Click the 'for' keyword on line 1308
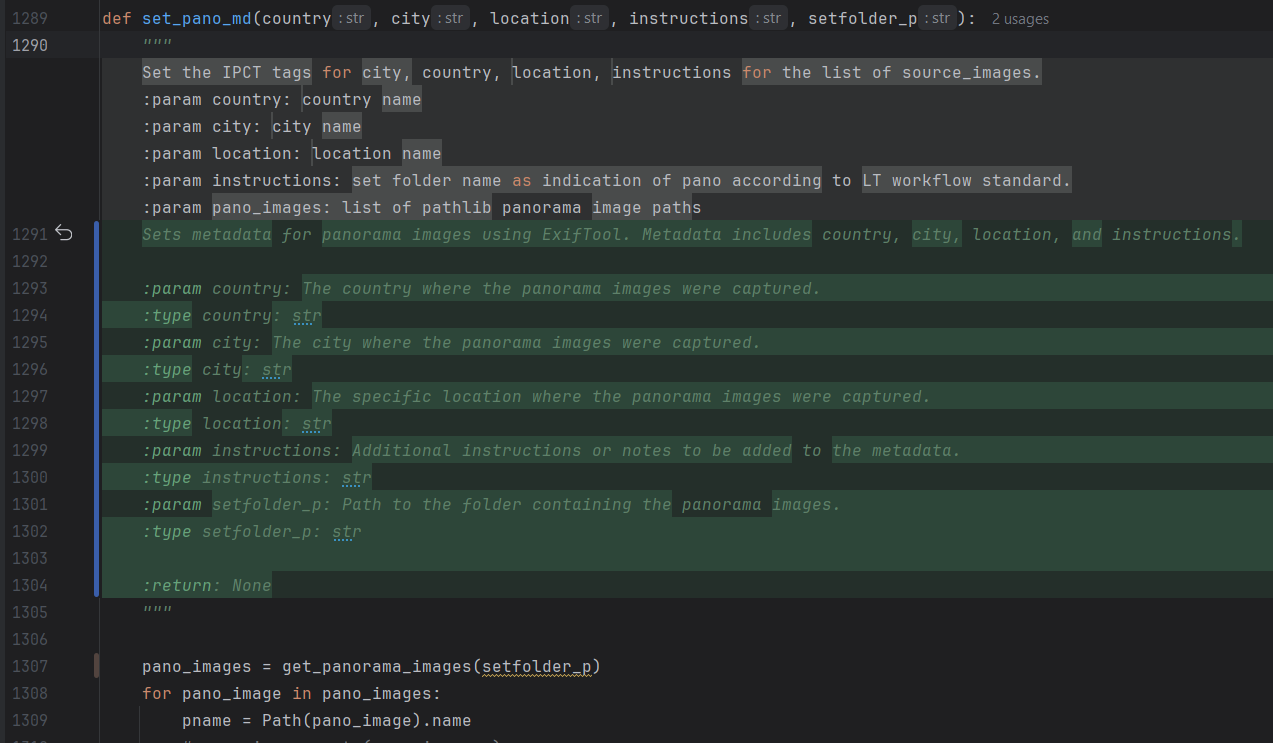The image size is (1273, 743). click(x=157, y=694)
